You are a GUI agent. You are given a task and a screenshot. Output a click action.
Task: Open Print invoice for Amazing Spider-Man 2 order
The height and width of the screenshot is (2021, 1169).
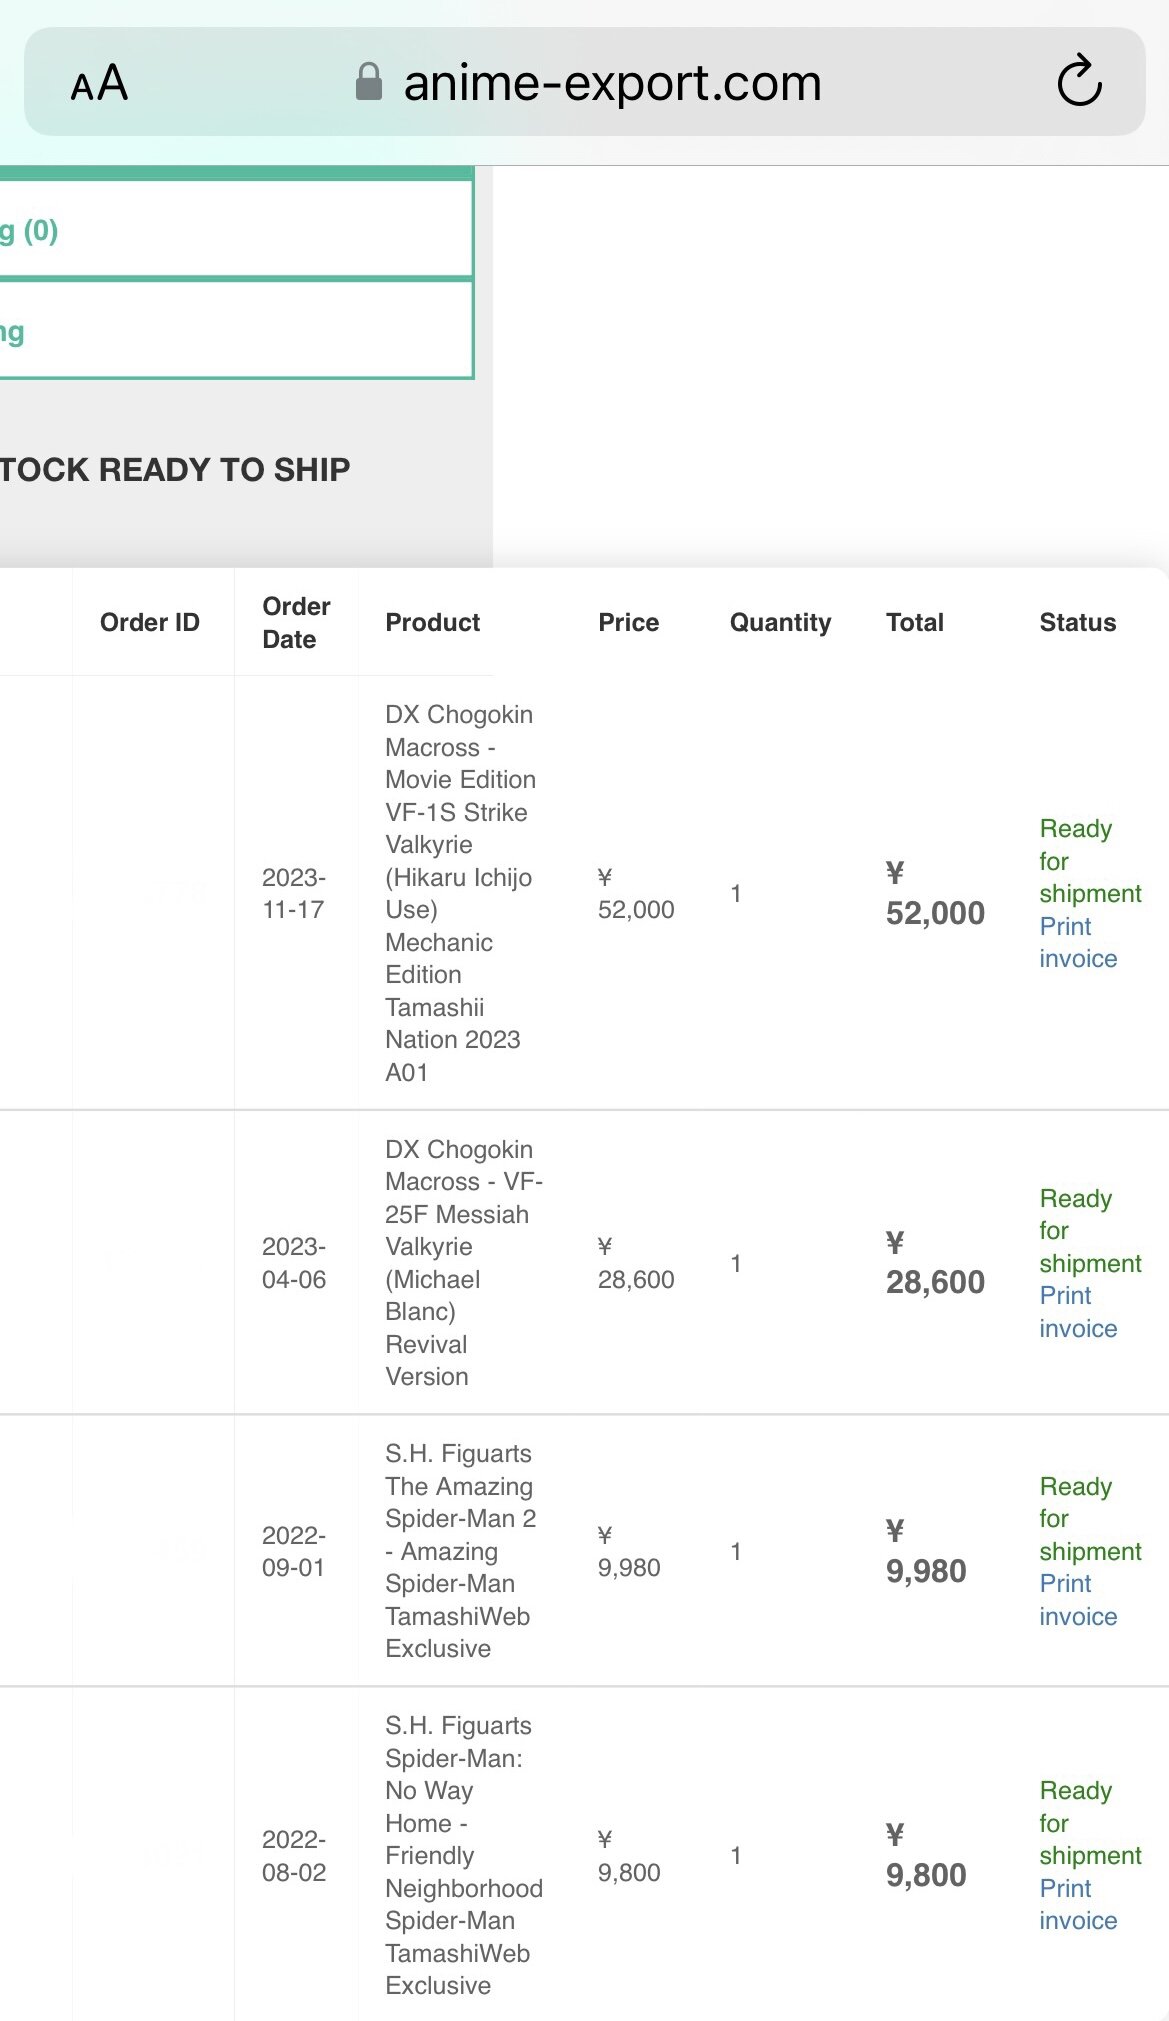[x=1078, y=1600]
